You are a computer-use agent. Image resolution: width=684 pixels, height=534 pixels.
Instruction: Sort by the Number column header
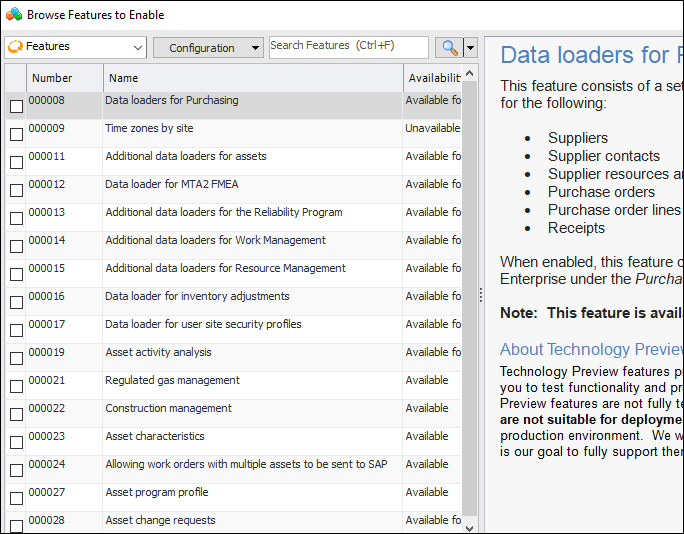coord(52,78)
